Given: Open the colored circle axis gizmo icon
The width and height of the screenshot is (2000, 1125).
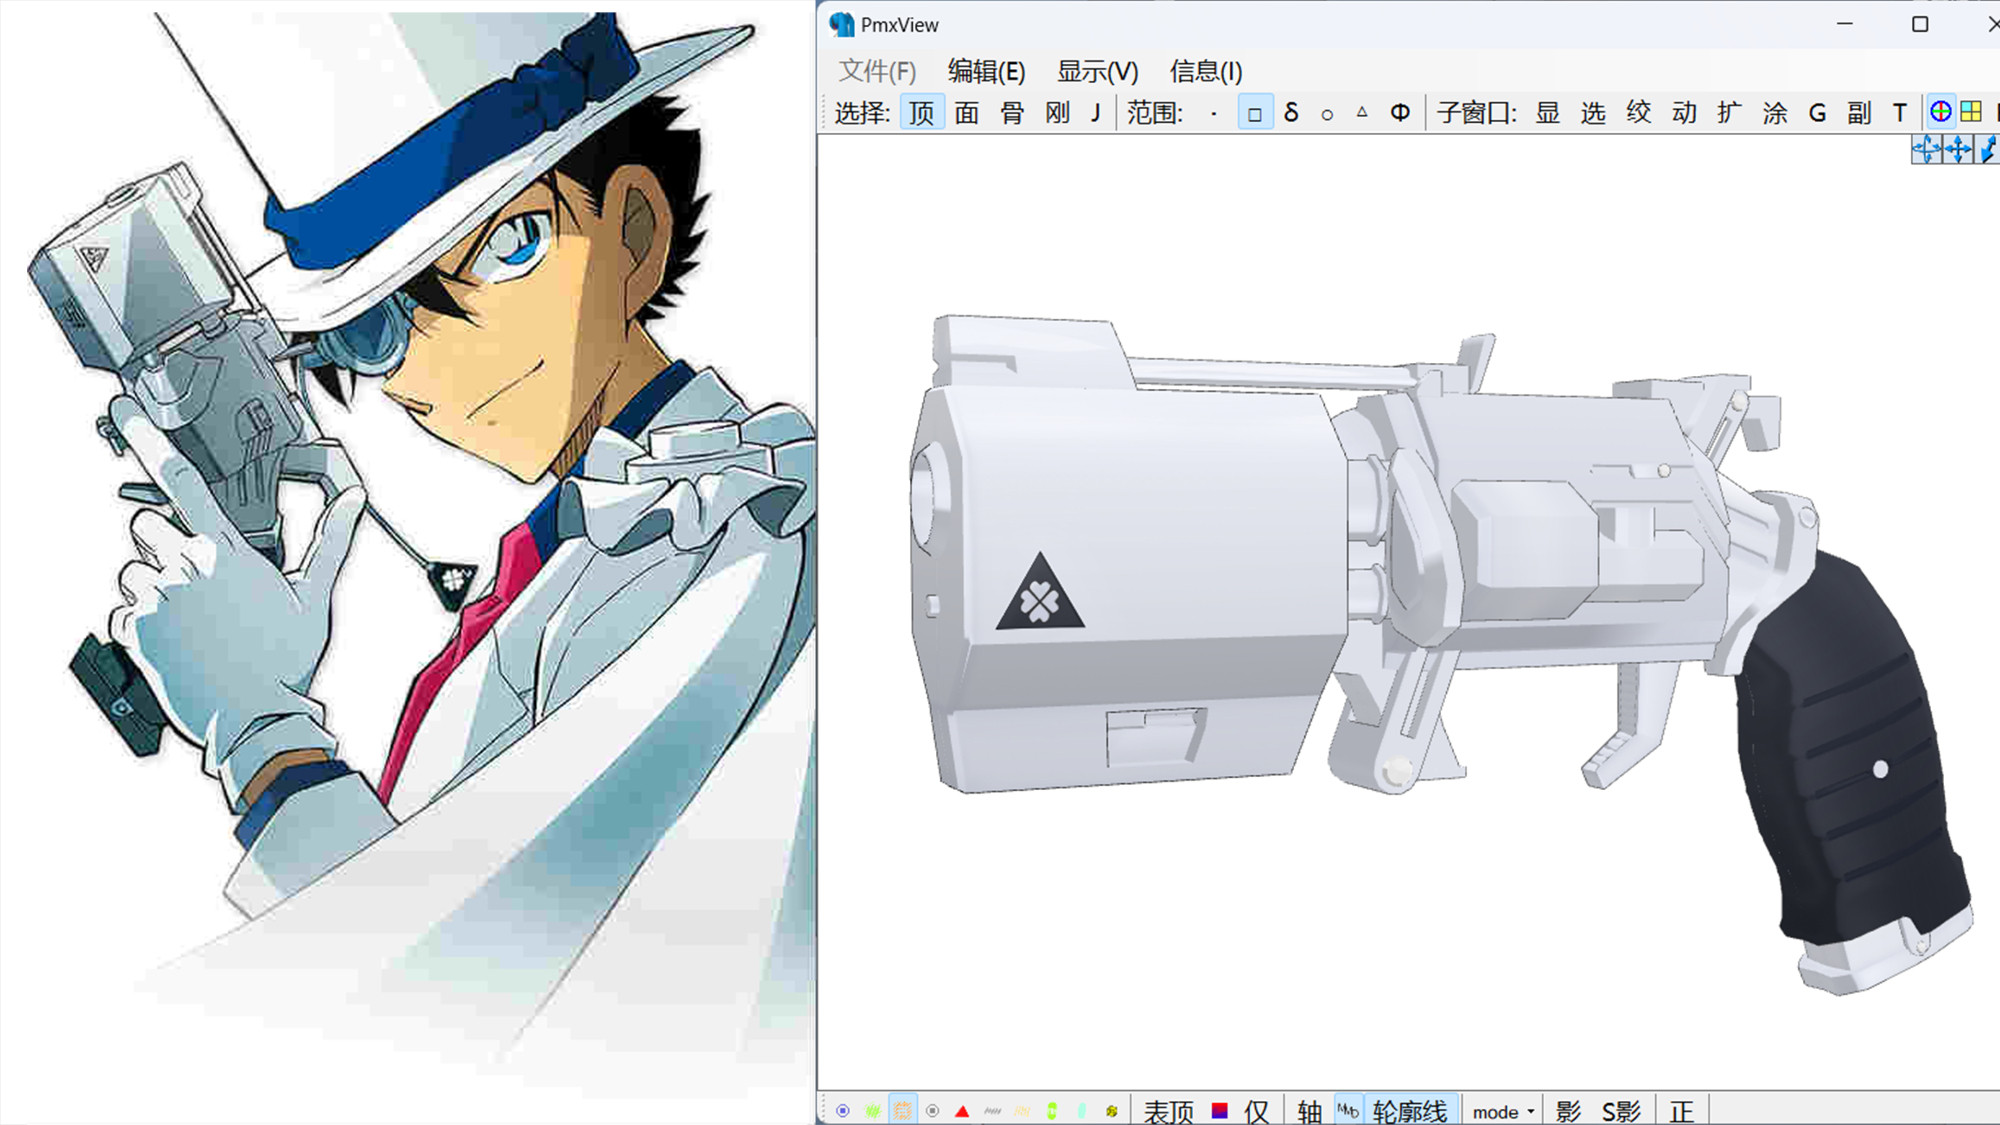Looking at the screenshot, I should [1940, 112].
